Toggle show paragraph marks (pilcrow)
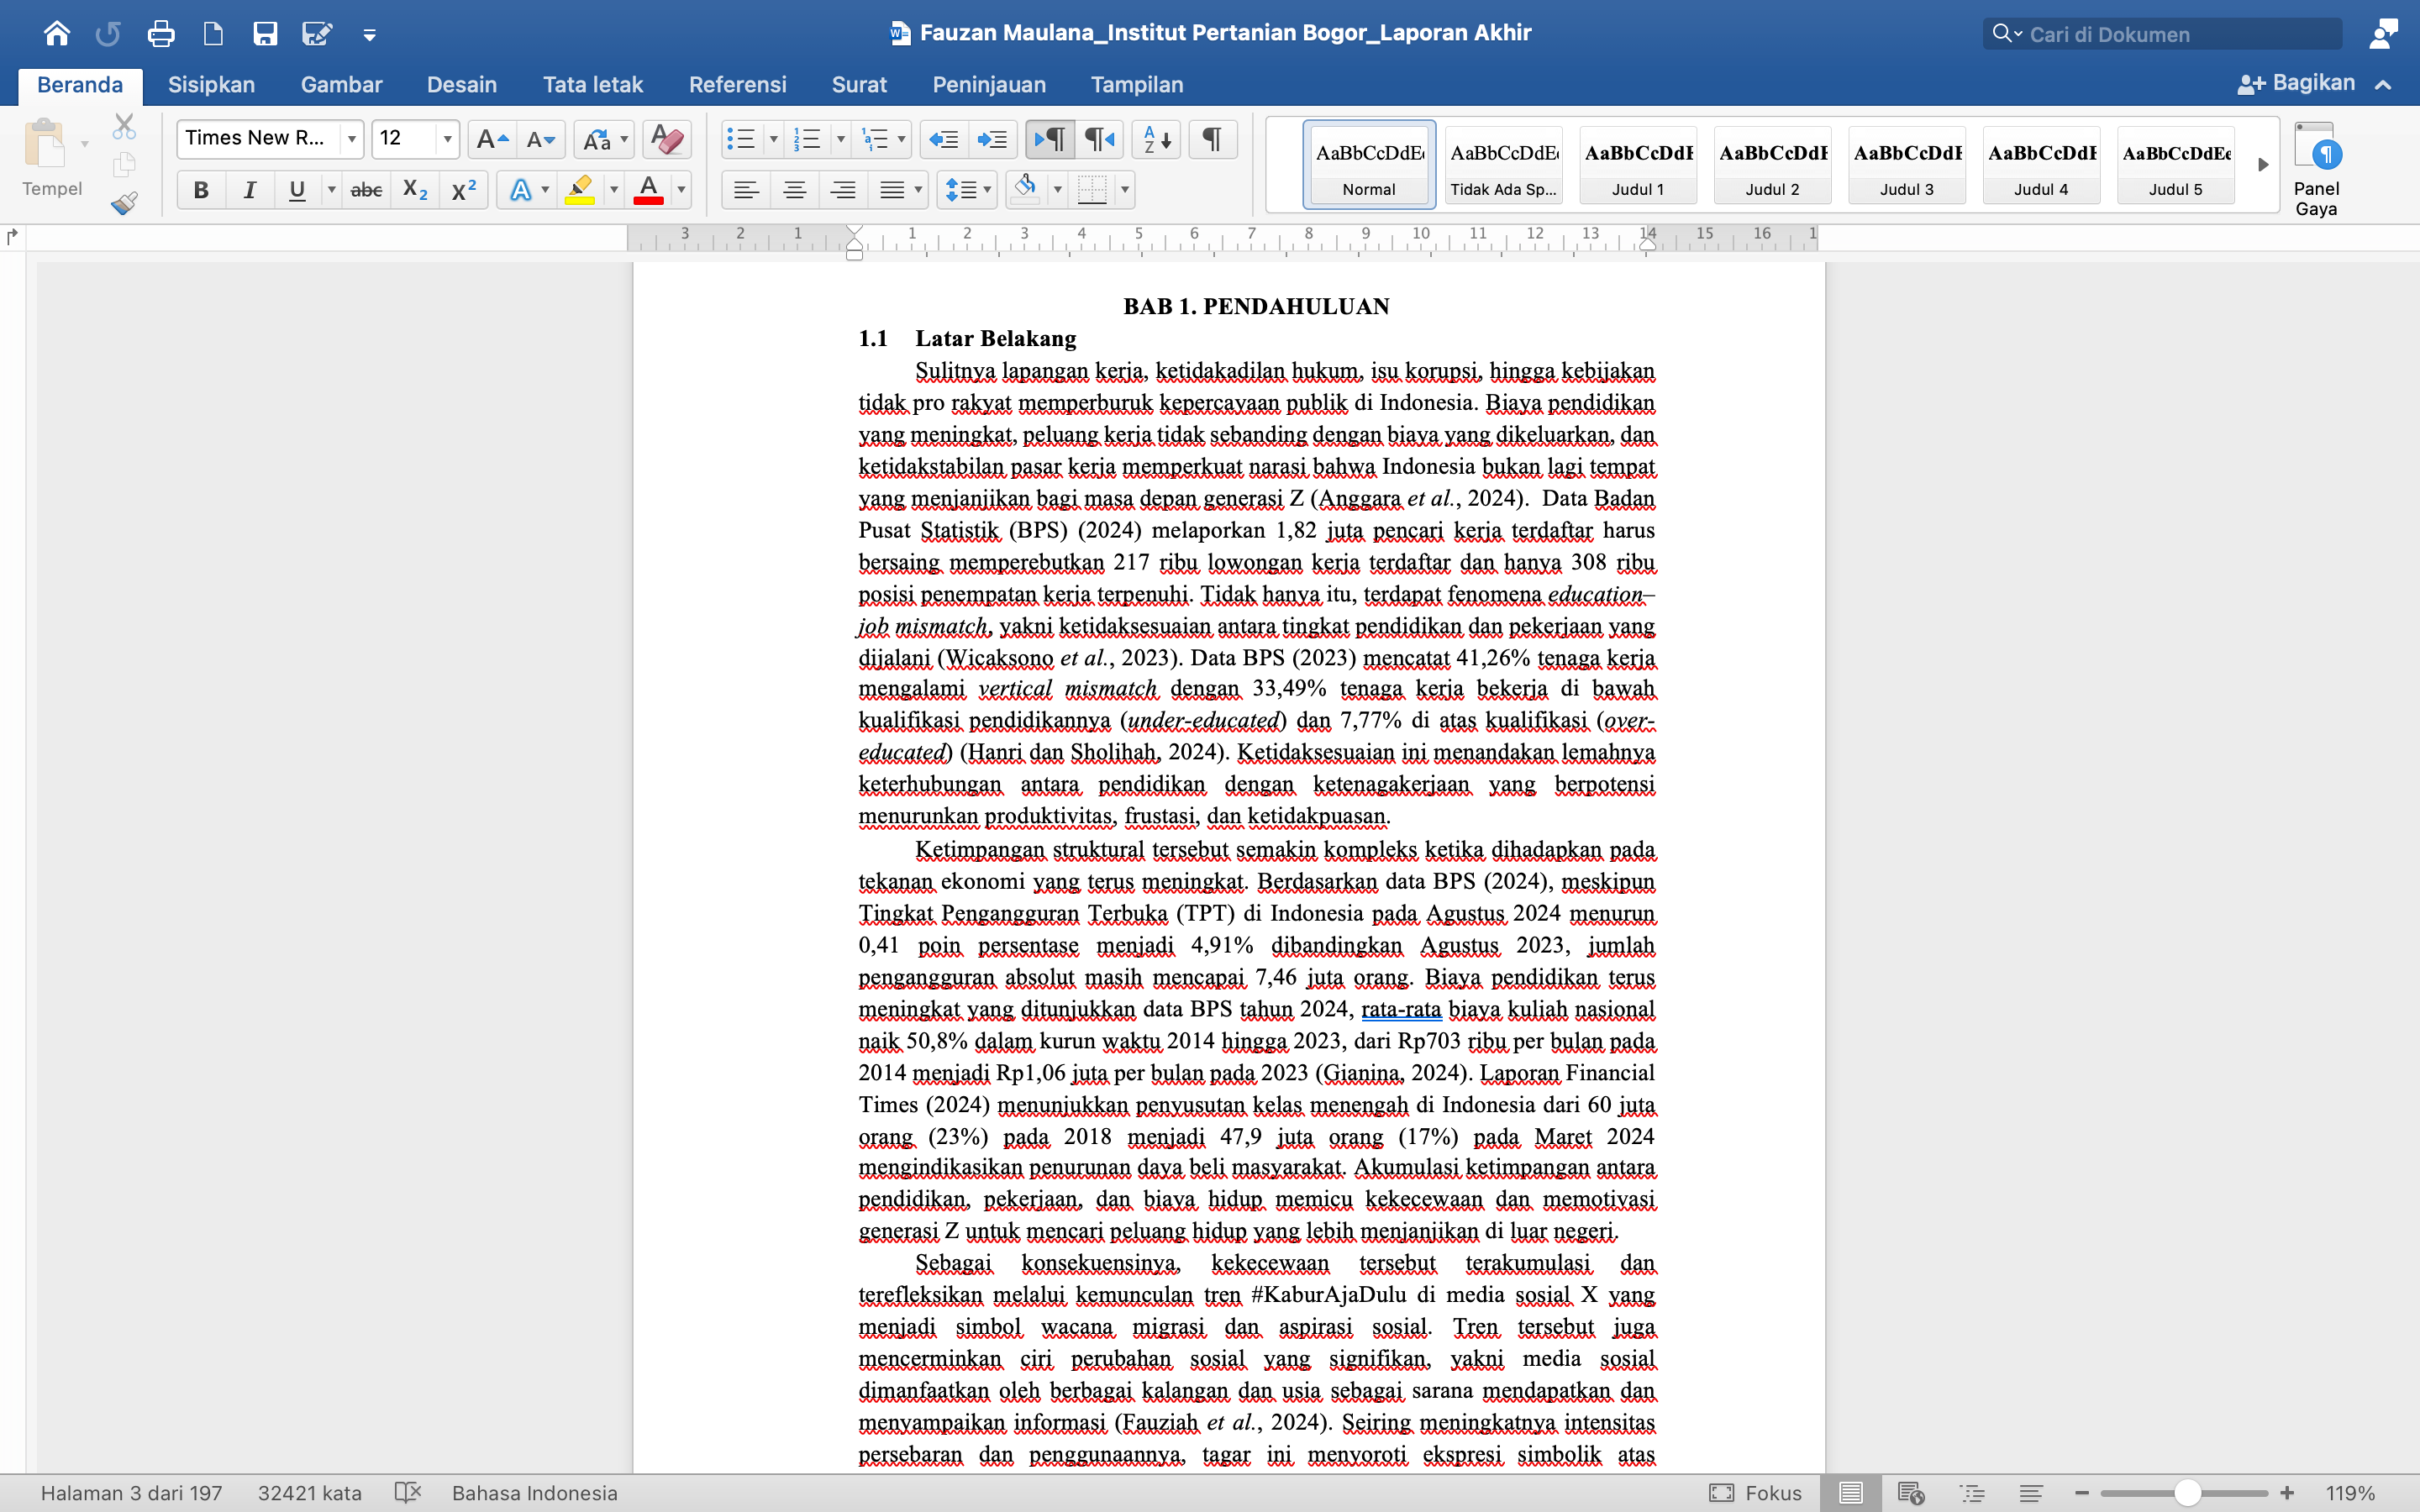Viewport: 2420px width, 1512px height. (x=1211, y=139)
